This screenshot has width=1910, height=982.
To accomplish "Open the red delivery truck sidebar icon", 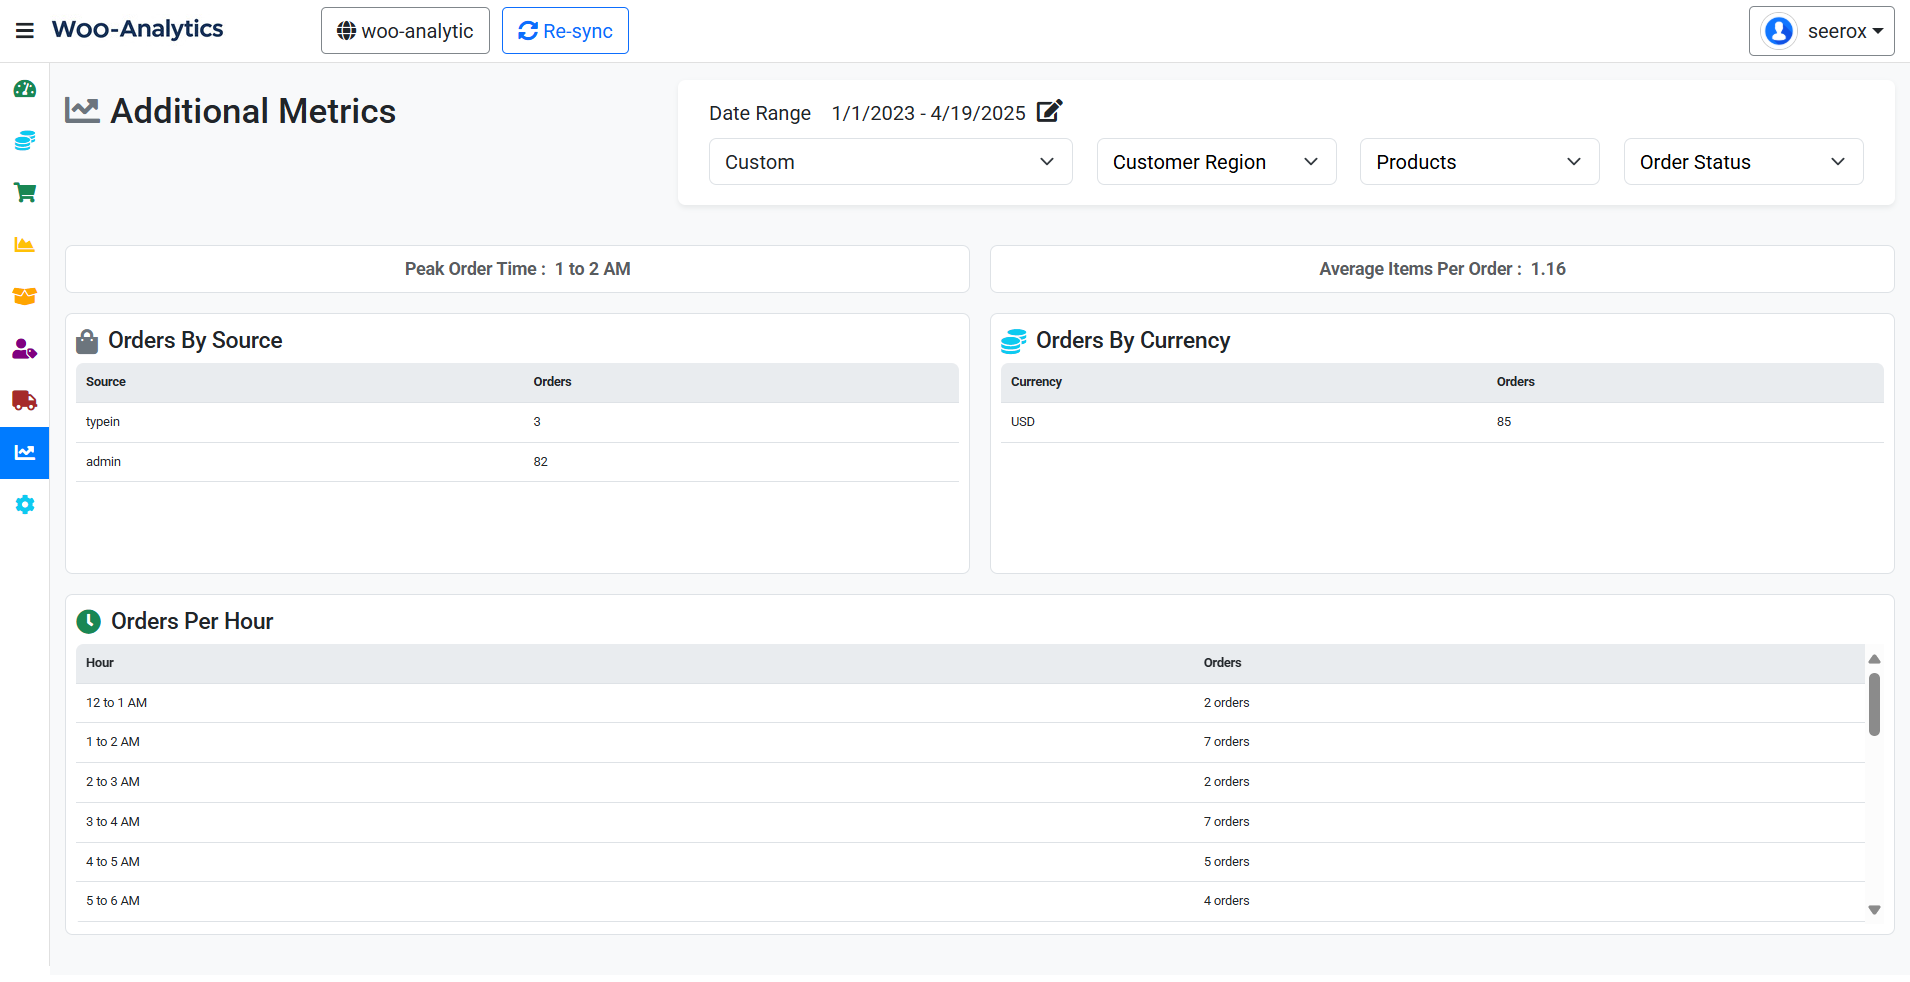I will coord(25,401).
